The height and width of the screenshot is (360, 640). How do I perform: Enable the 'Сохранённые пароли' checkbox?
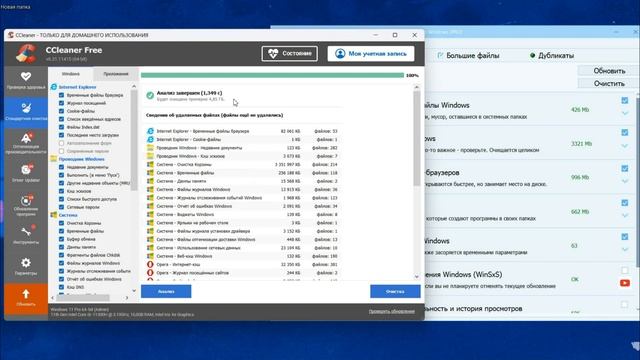point(61,151)
